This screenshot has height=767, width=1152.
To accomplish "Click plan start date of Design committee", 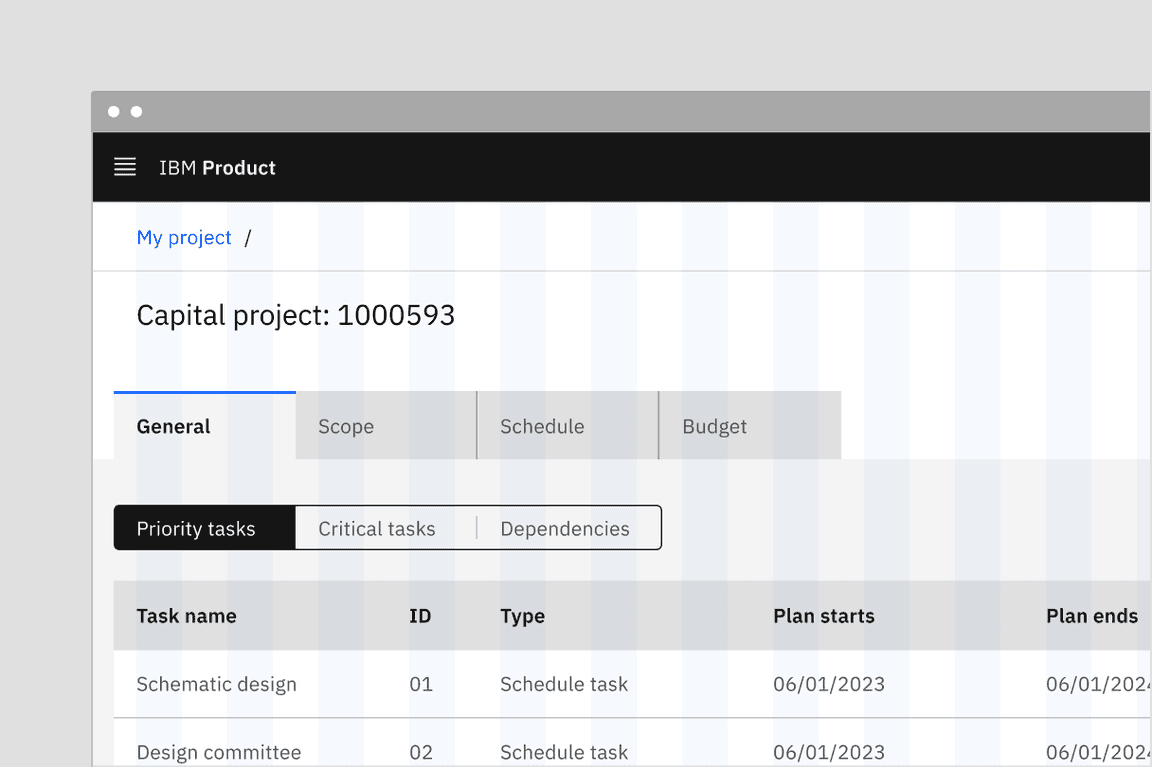I will 829,752.
